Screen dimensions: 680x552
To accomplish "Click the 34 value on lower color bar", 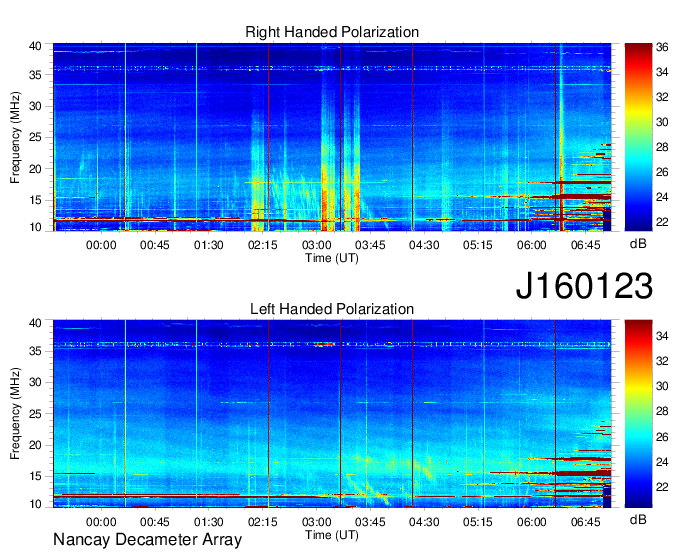I will point(662,336).
